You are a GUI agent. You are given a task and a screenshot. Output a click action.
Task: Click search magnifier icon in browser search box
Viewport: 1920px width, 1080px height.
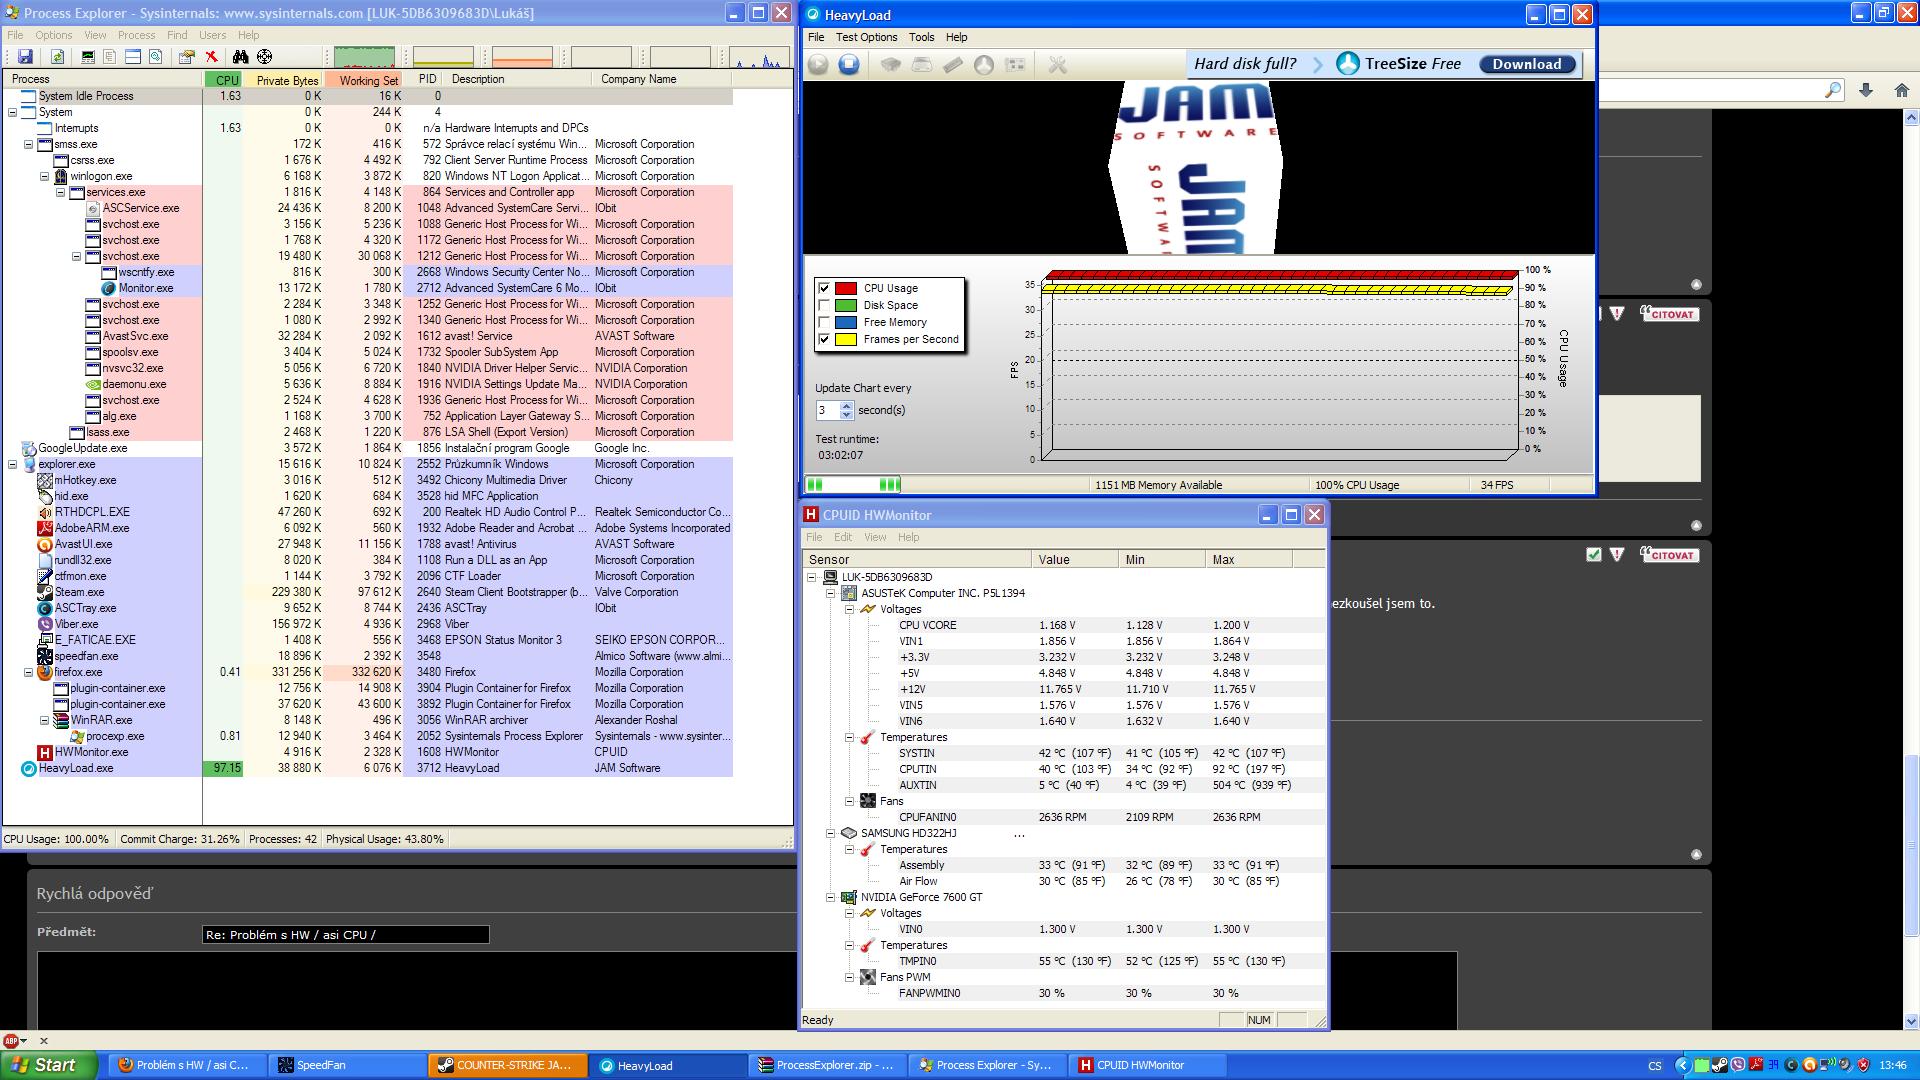click(x=1832, y=90)
